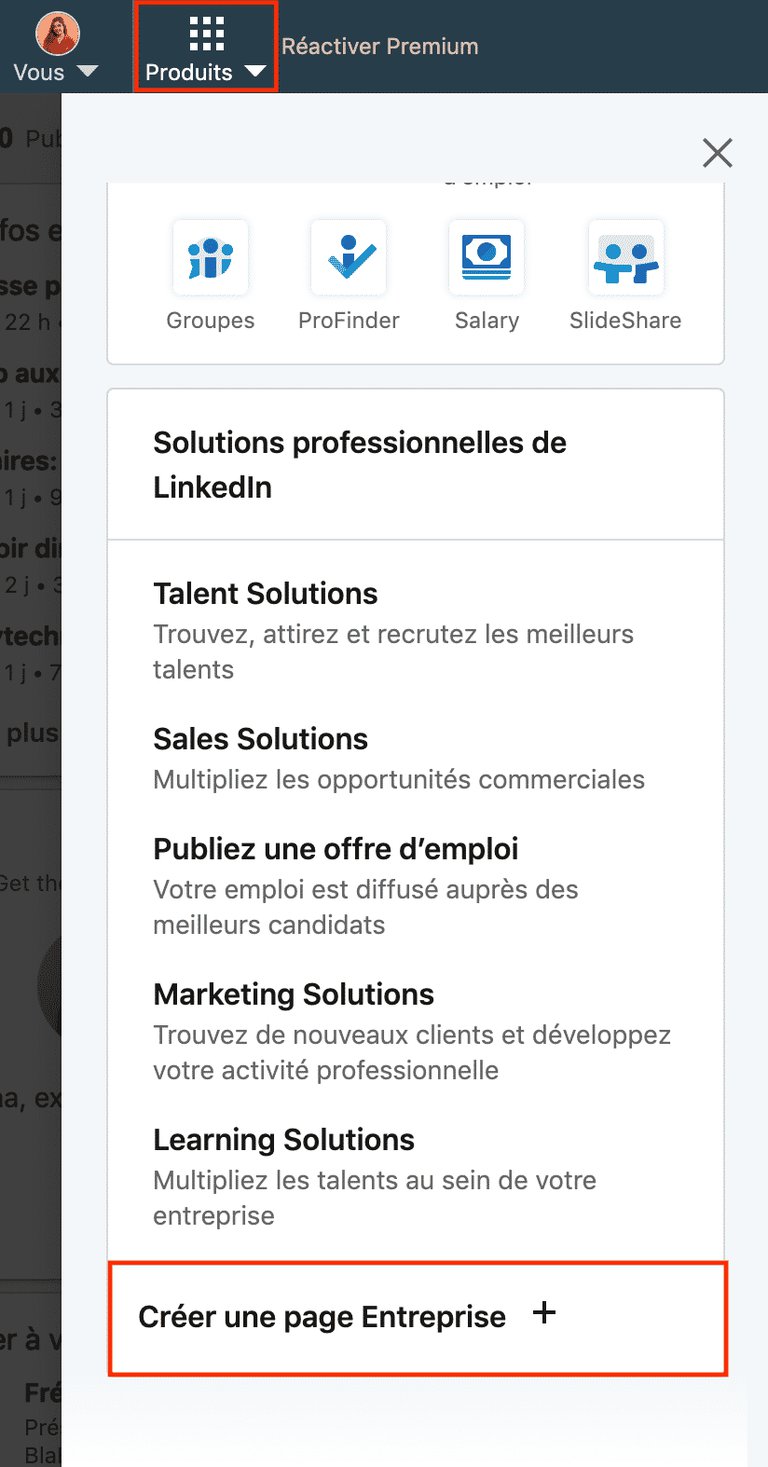Click Réactiver Premium link

click(380, 46)
